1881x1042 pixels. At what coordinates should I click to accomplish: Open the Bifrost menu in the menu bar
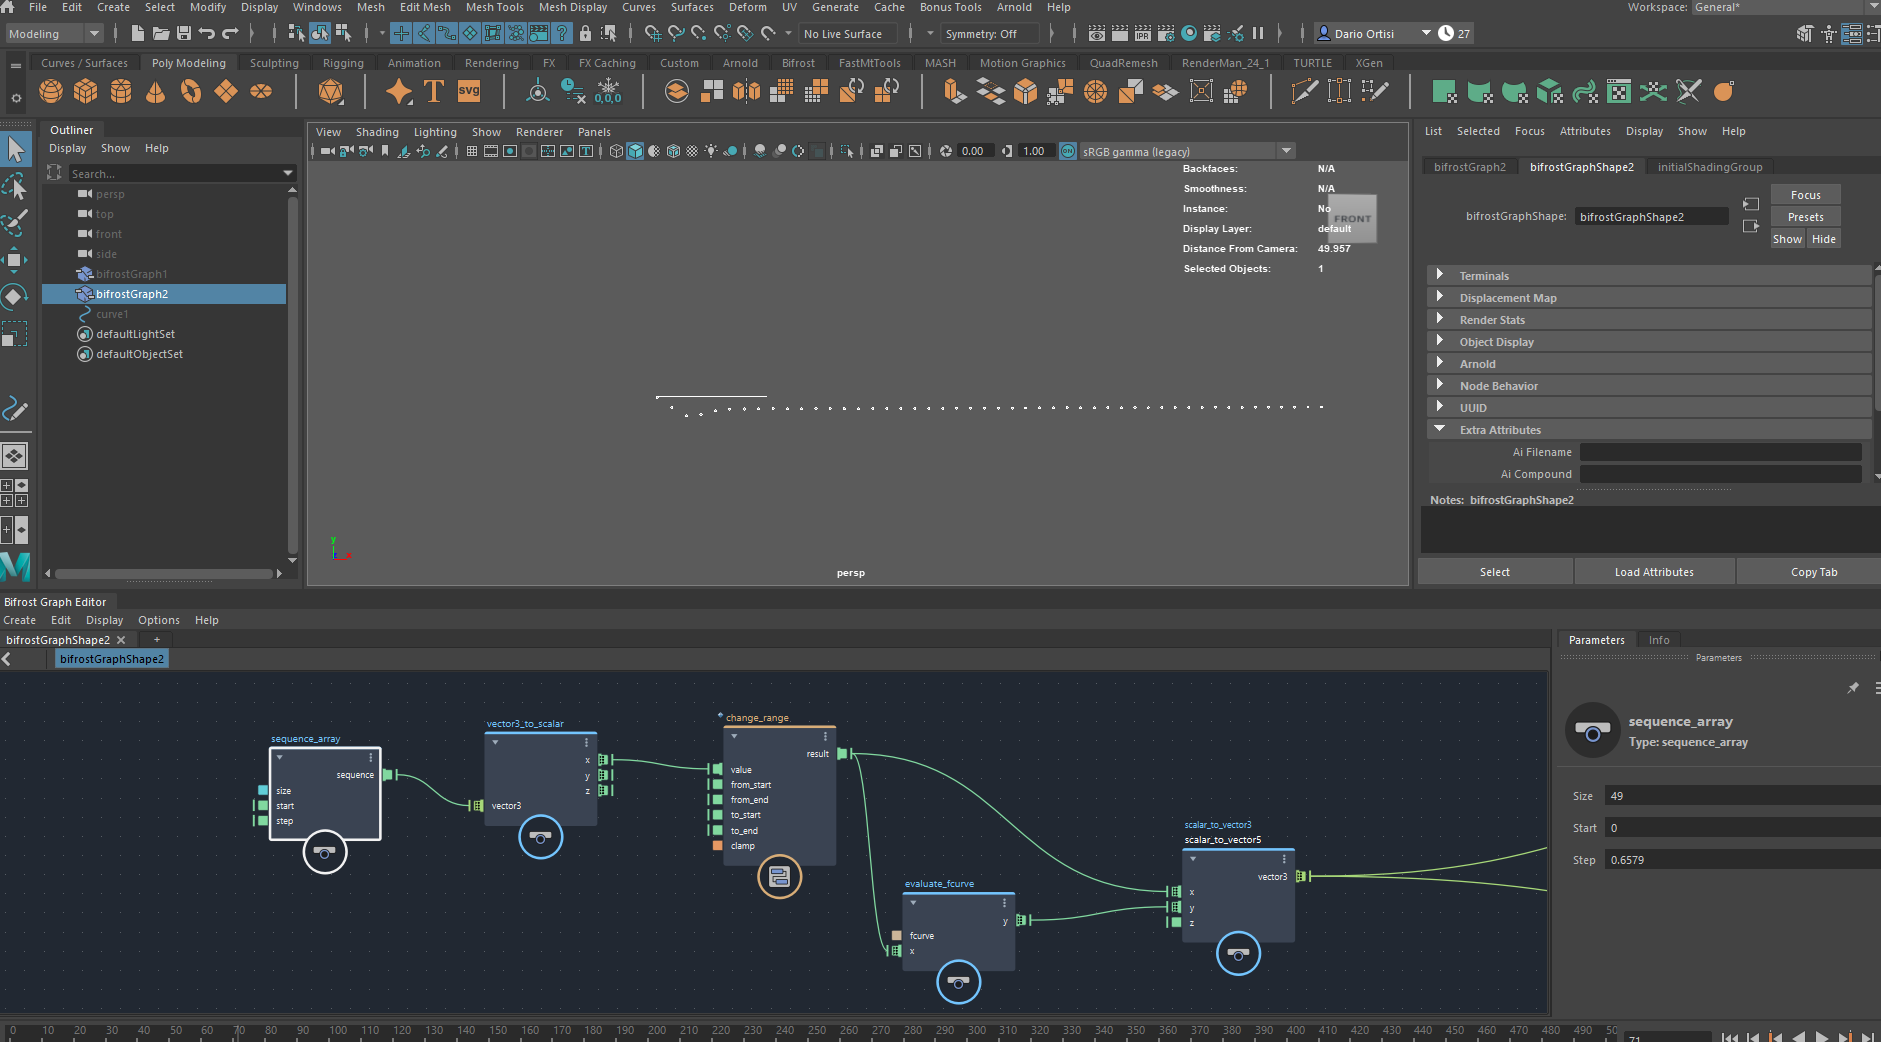click(797, 62)
